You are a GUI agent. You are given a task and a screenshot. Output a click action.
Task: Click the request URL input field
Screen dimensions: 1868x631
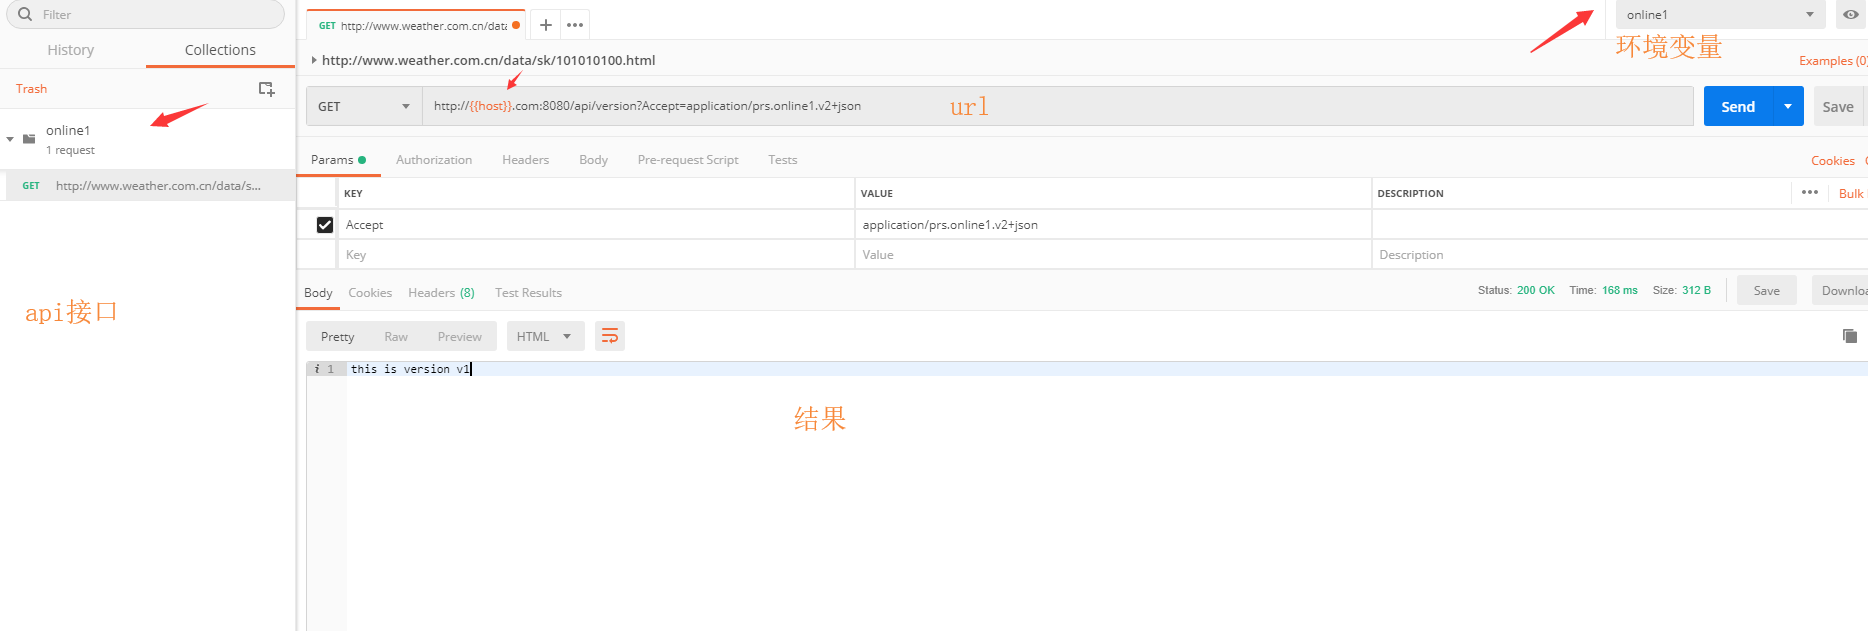[1057, 106]
